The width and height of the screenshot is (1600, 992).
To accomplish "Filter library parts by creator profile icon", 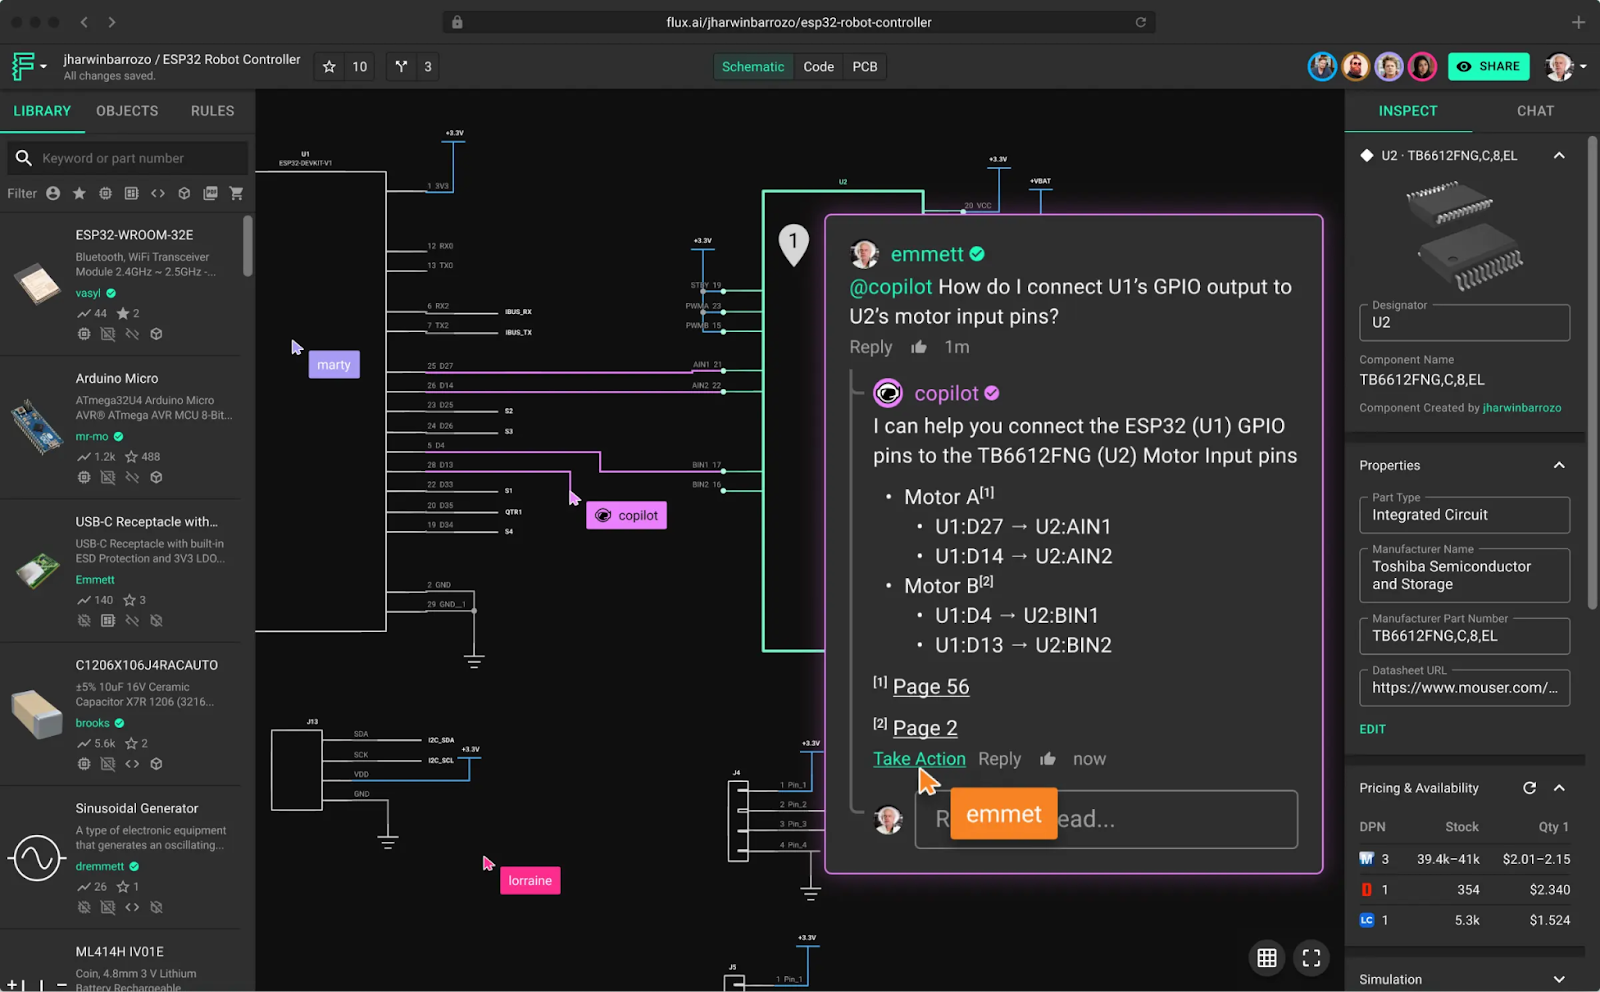I will pyautogui.click(x=52, y=192).
